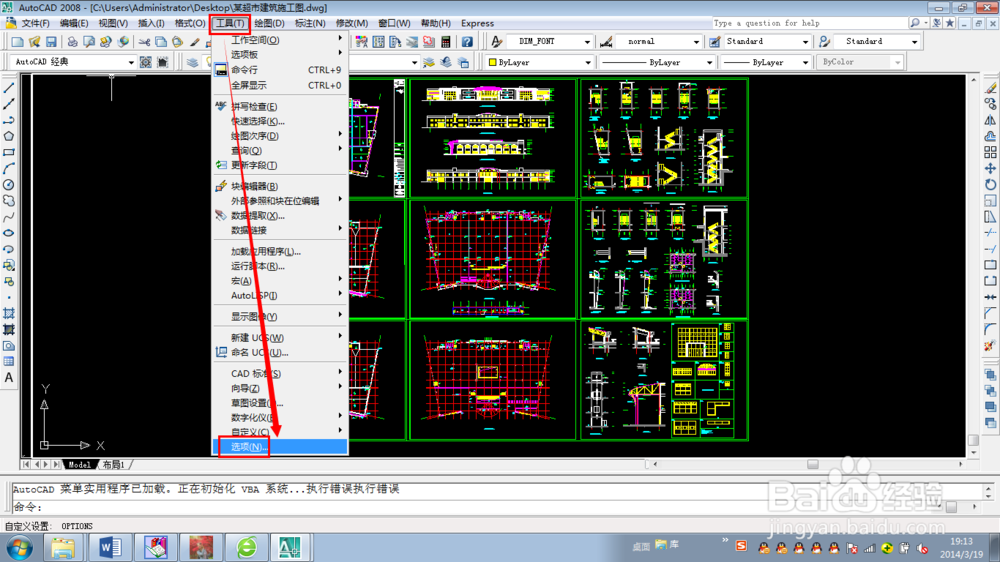
Task: Click the Workspace Settings gear icon
Action: pyautogui.click(x=146, y=62)
